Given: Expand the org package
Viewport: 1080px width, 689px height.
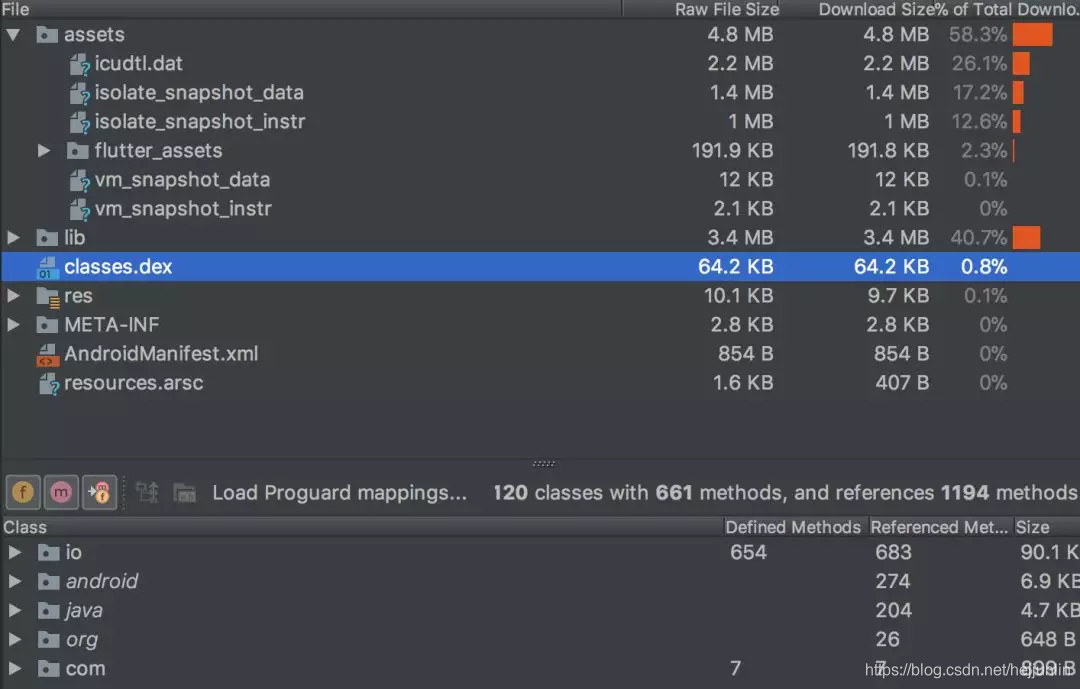Looking at the screenshot, I should coord(14,639).
